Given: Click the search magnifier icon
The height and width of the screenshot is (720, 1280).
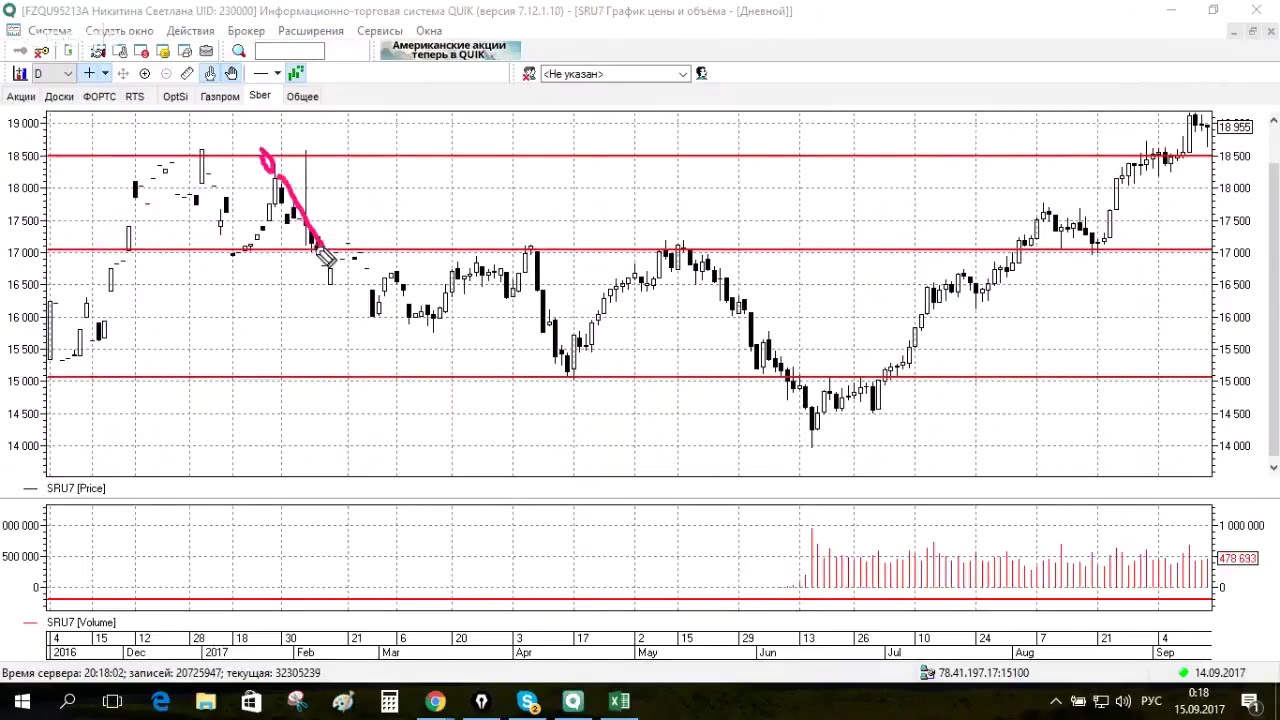Looking at the screenshot, I should coord(239,51).
